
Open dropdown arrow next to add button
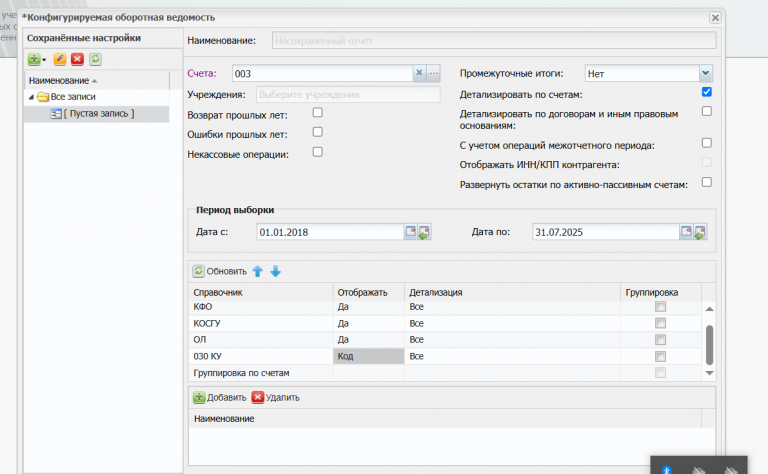coord(44,60)
